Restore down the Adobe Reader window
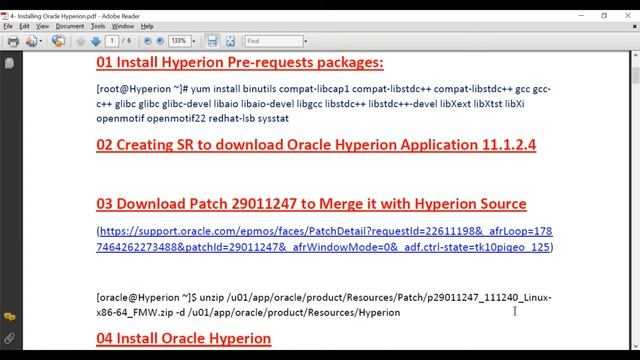 pyautogui.click(x=604, y=16)
